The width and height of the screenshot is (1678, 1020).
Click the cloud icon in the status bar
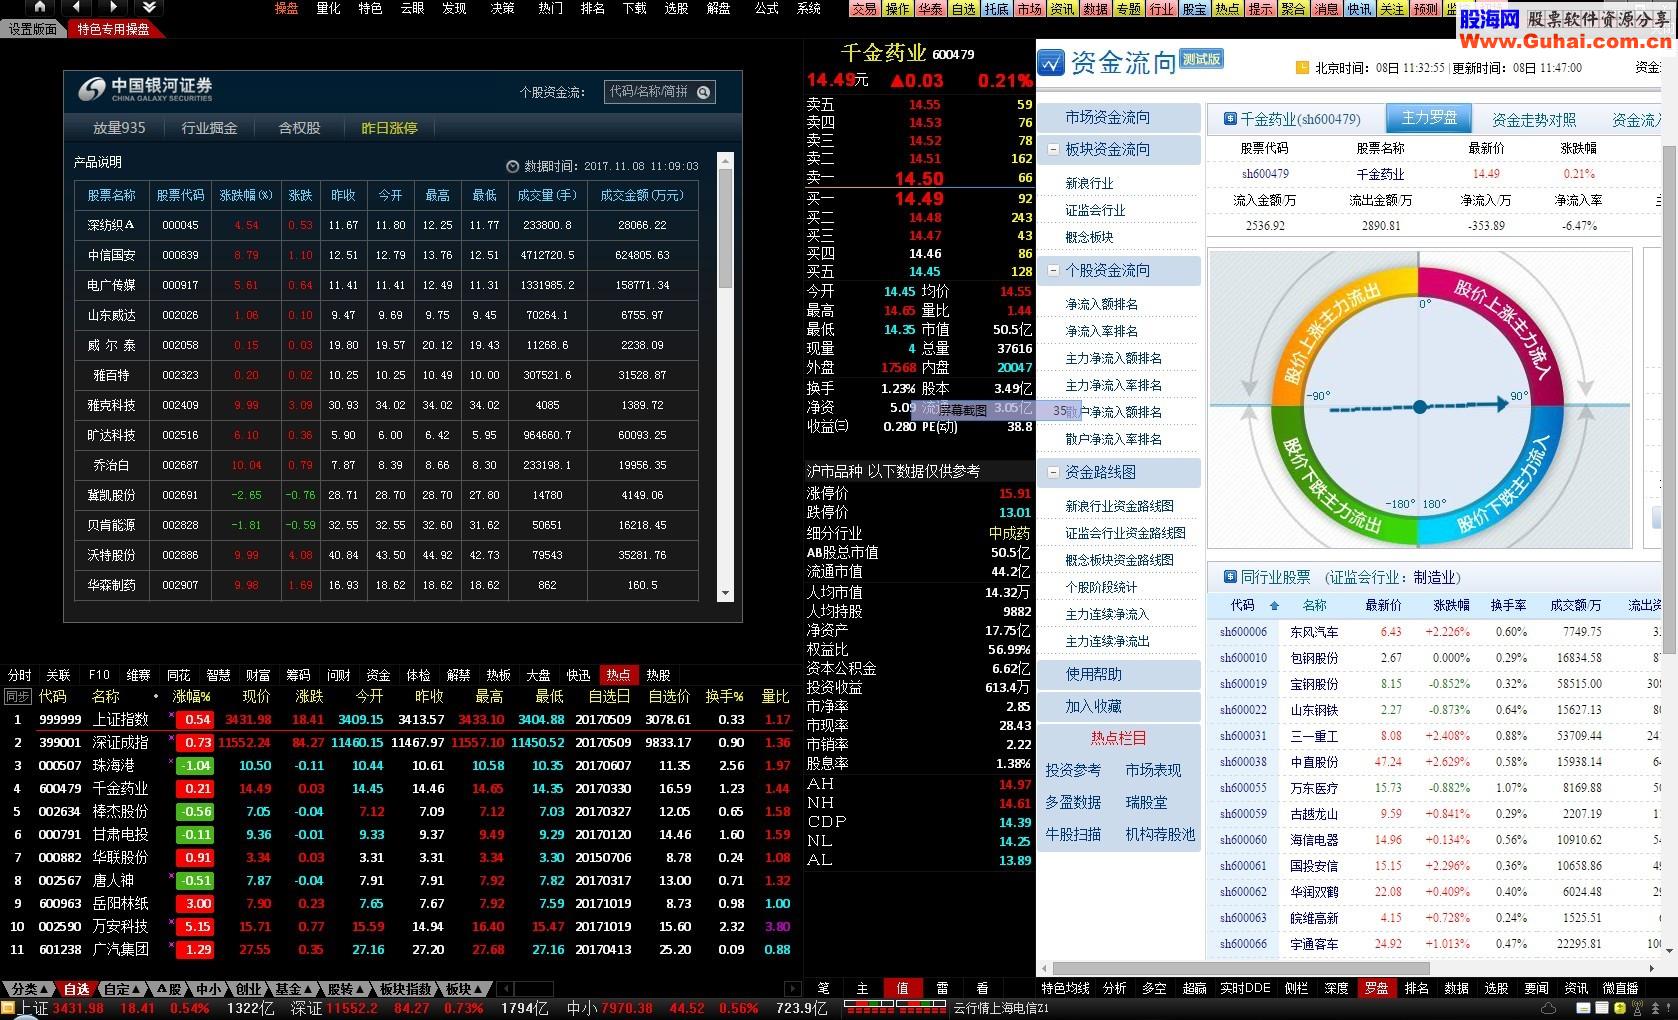(1549, 1008)
